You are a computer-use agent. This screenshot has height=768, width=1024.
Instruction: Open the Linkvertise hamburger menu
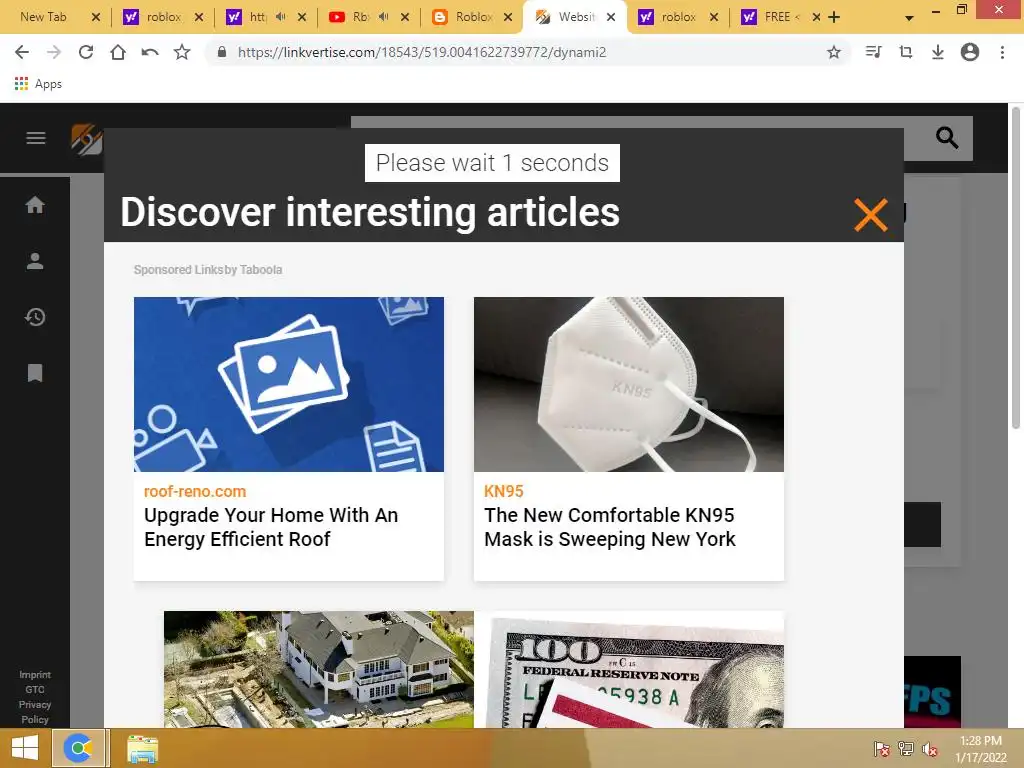tap(36, 138)
